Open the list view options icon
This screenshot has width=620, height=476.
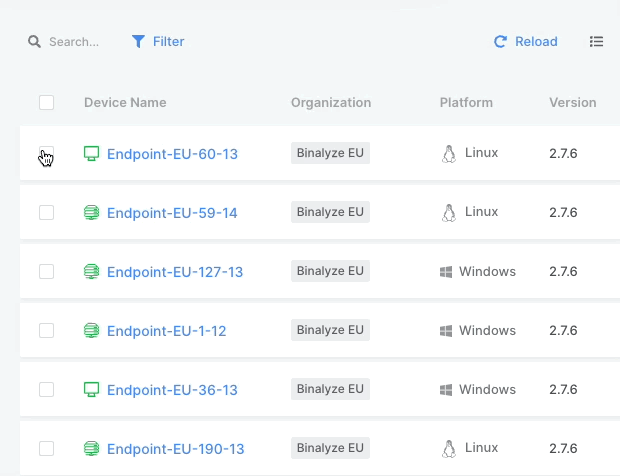click(x=597, y=42)
